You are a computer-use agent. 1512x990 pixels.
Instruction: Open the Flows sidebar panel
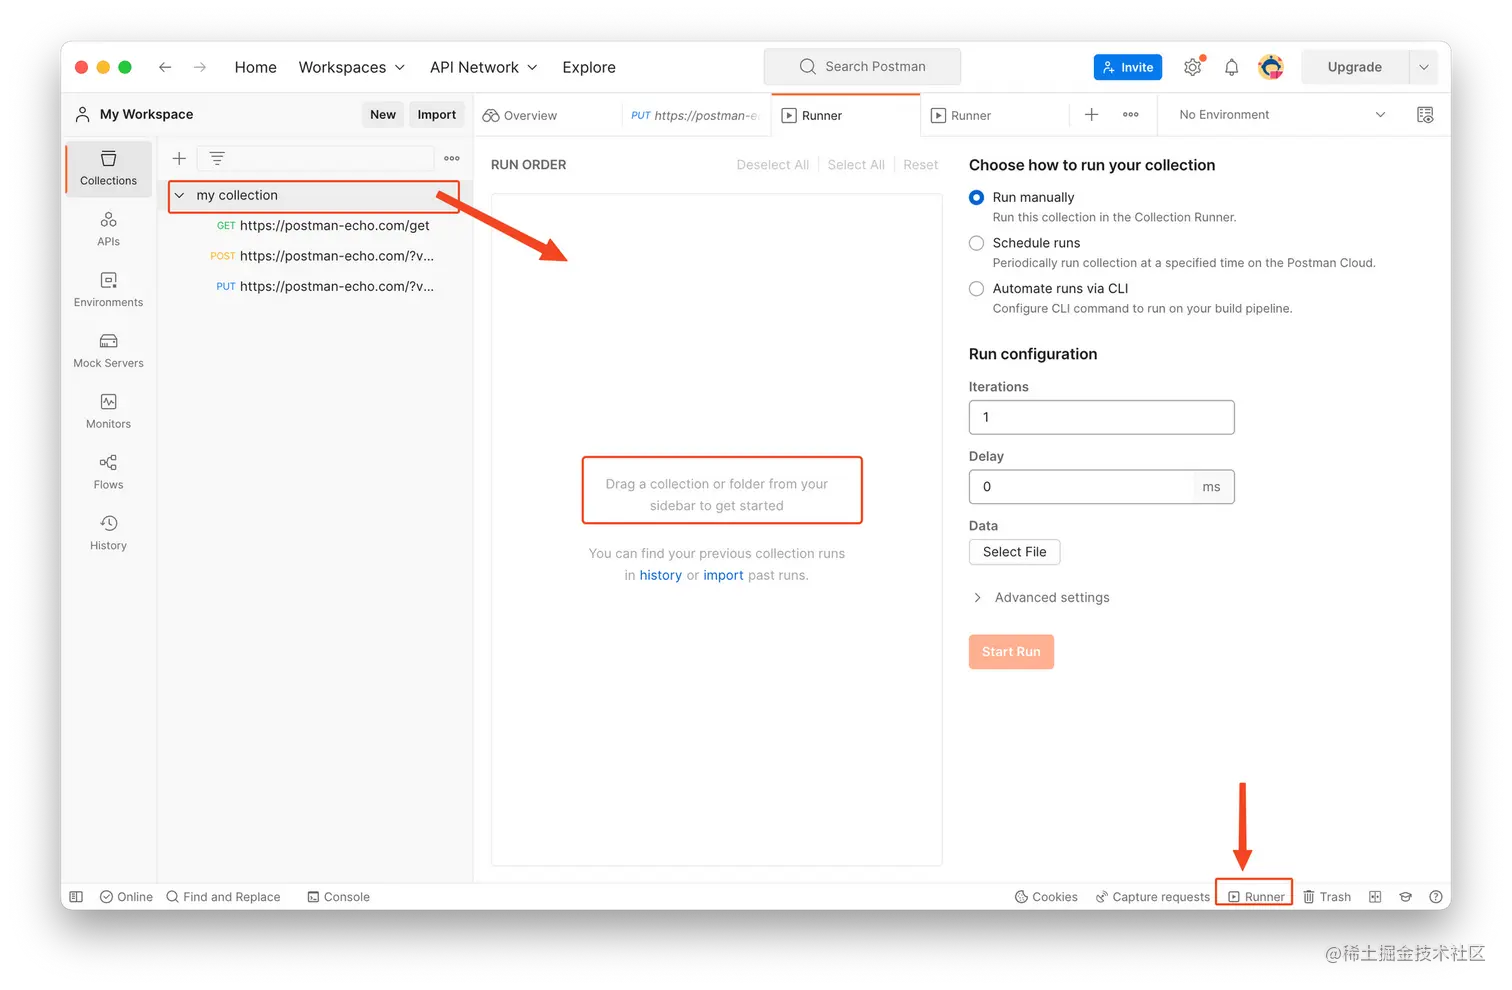[x=108, y=473]
